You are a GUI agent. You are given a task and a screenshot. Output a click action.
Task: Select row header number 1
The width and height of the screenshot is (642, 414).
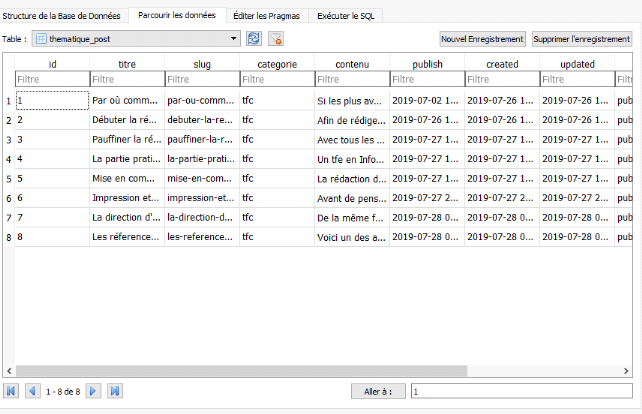[9, 101]
